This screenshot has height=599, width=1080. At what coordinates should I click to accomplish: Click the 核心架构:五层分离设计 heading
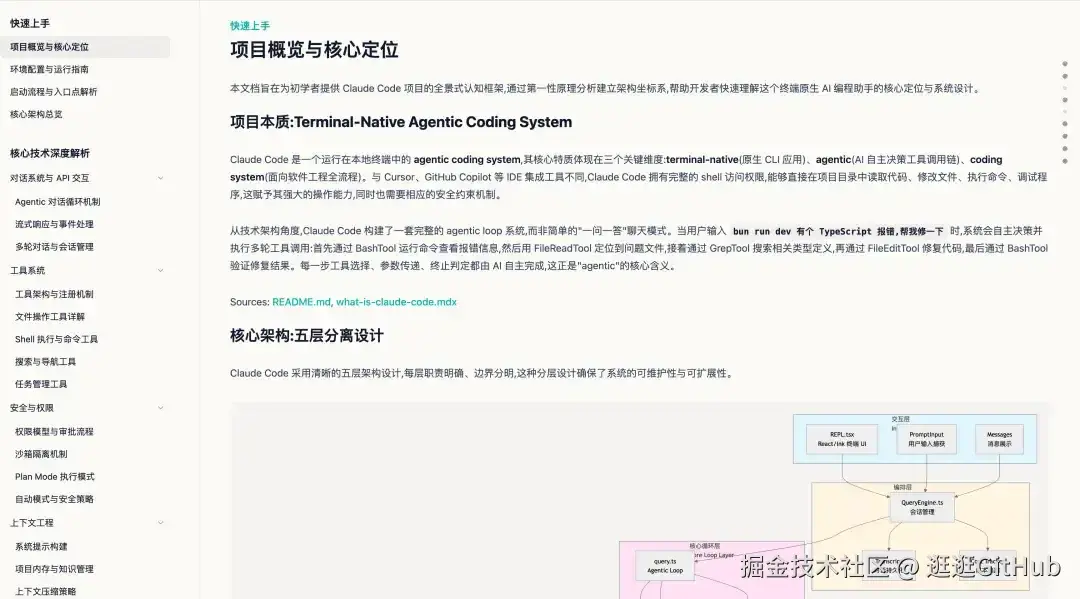[x=307, y=336]
